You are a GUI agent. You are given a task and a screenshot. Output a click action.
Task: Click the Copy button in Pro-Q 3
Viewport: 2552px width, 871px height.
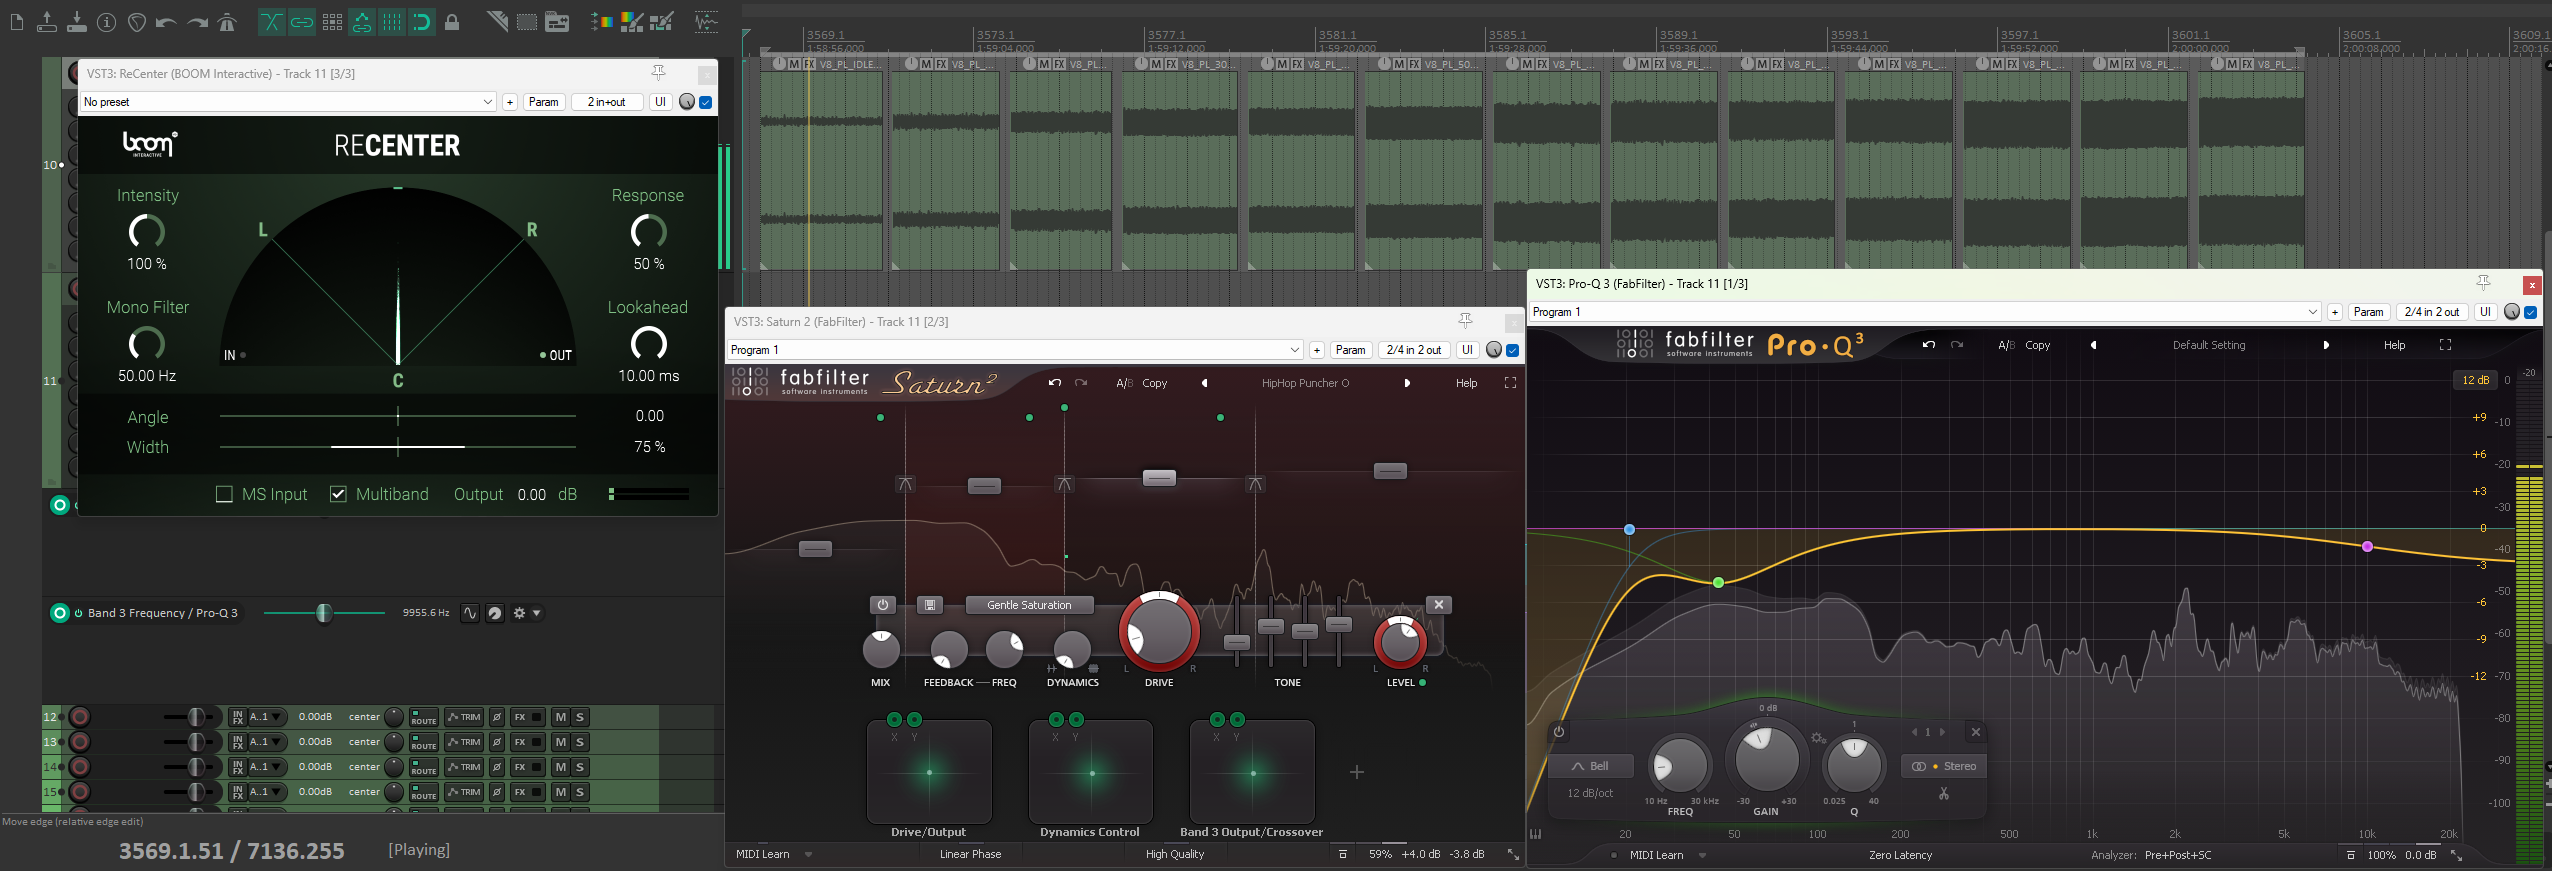coord(2037,345)
